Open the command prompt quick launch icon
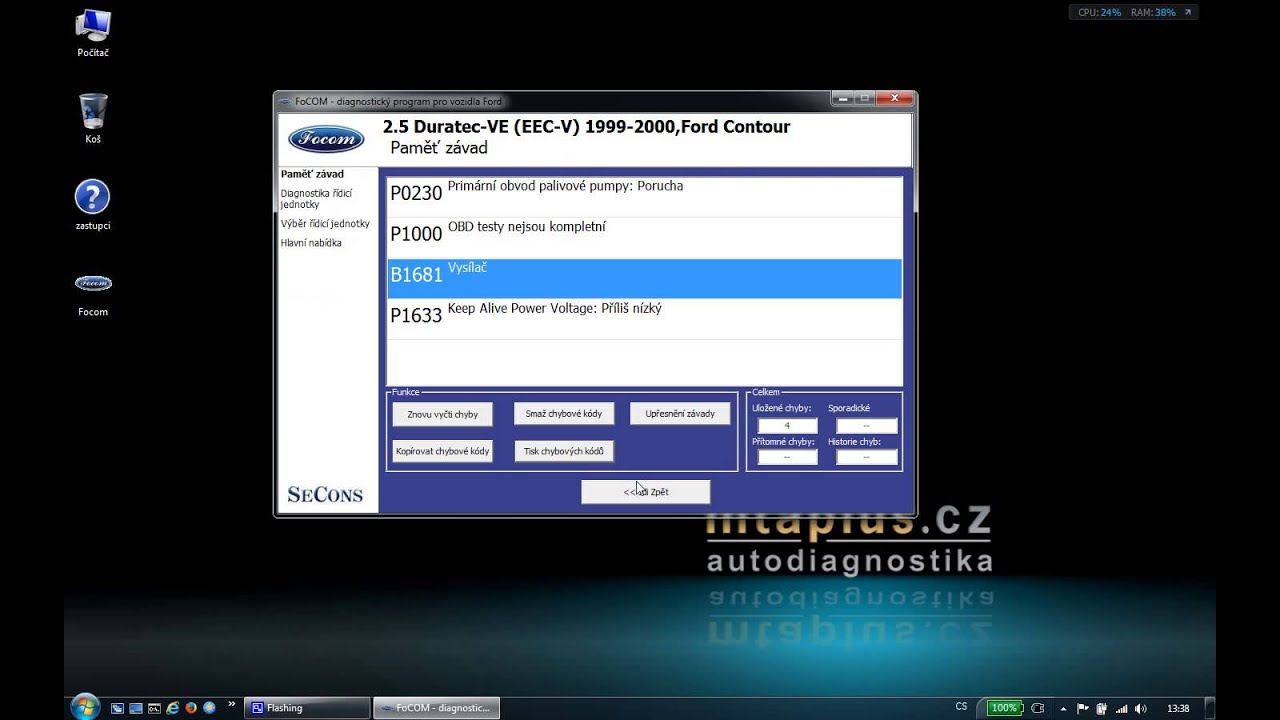The height and width of the screenshot is (720, 1280). point(154,708)
